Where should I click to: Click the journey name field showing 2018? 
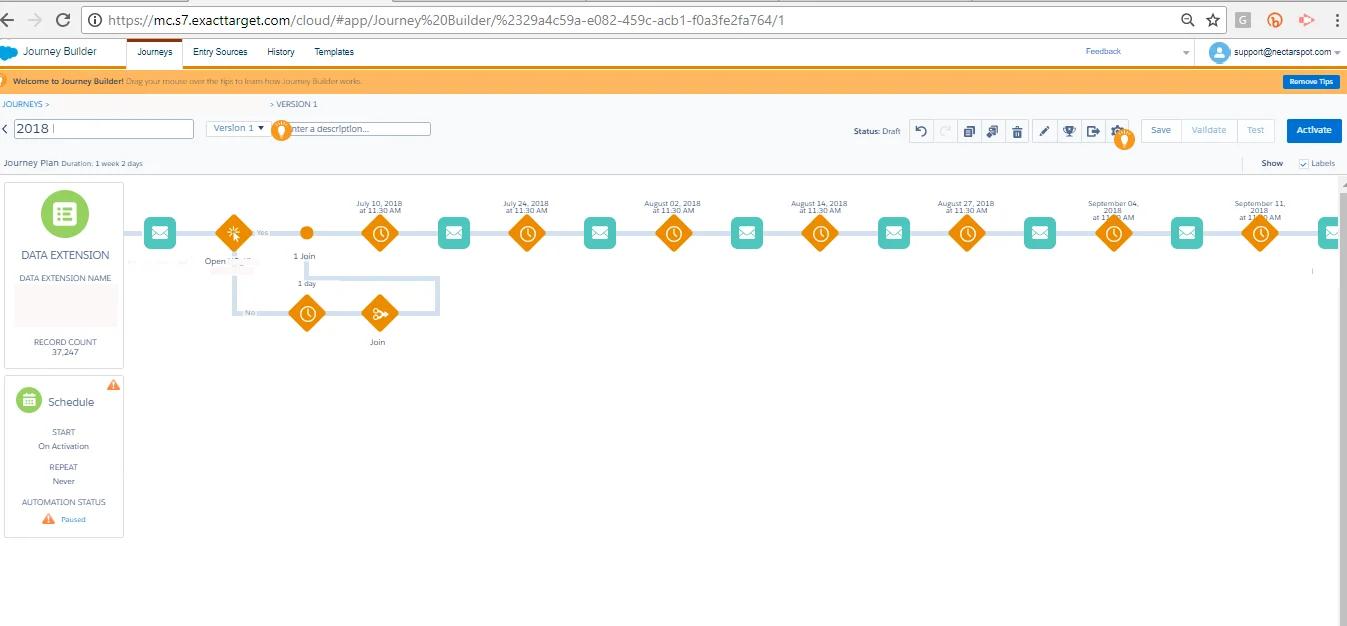104,129
